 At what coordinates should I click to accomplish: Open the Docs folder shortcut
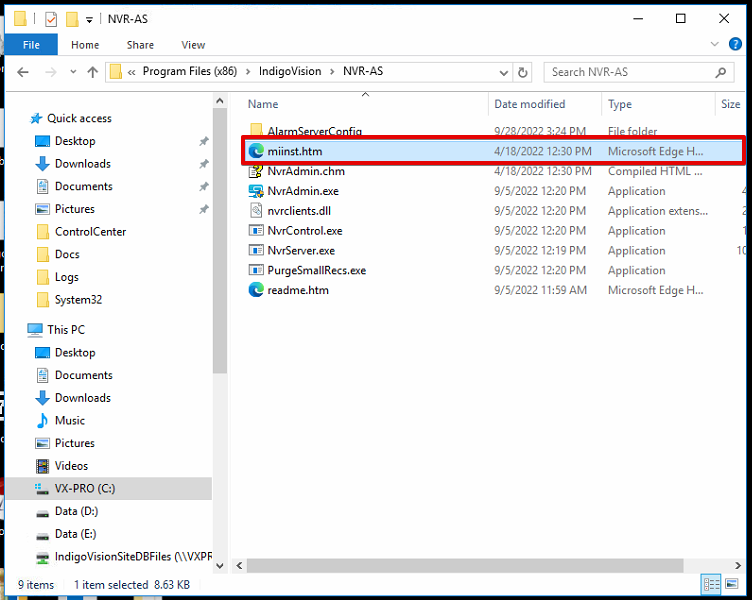click(67, 254)
